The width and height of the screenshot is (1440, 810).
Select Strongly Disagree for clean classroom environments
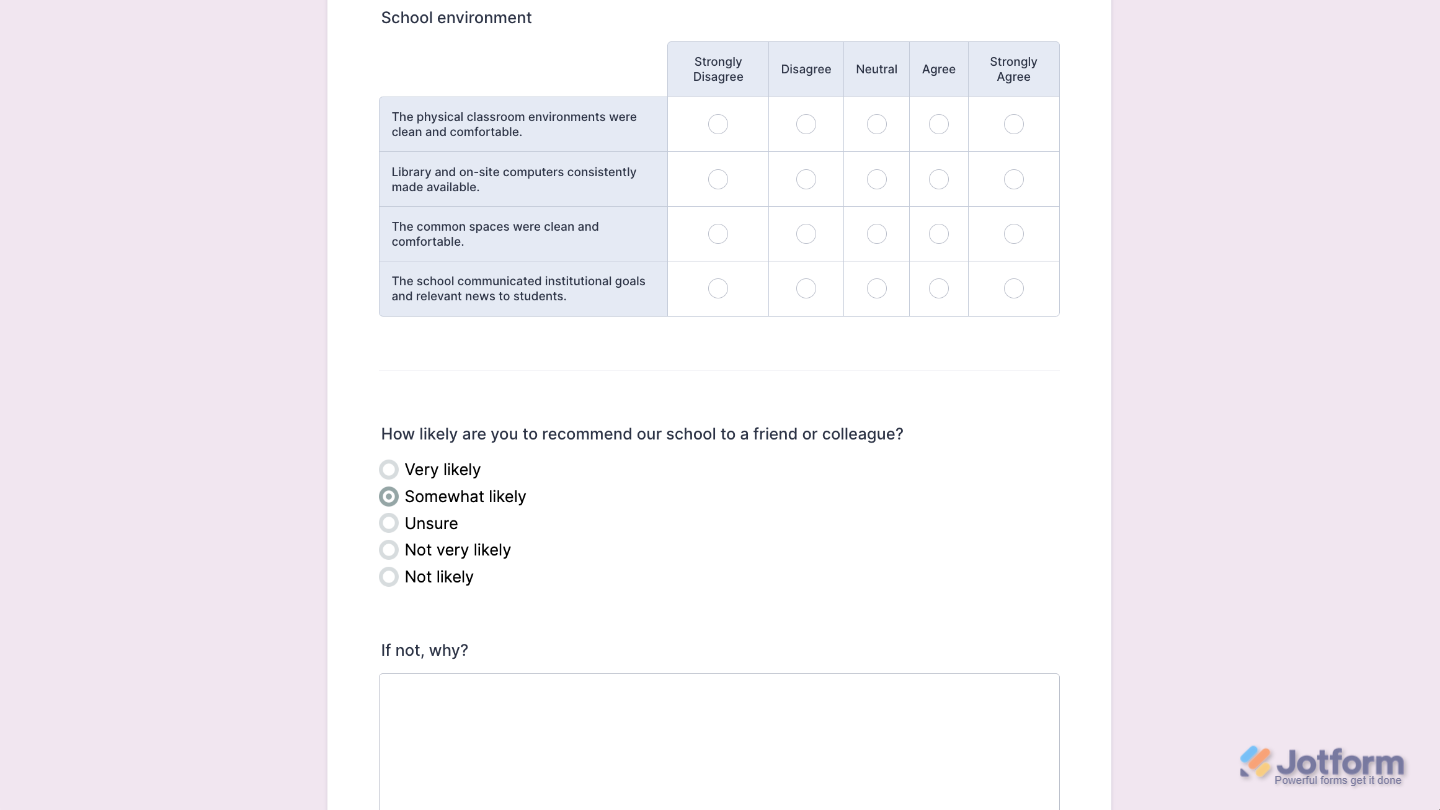[x=718, y=124]
